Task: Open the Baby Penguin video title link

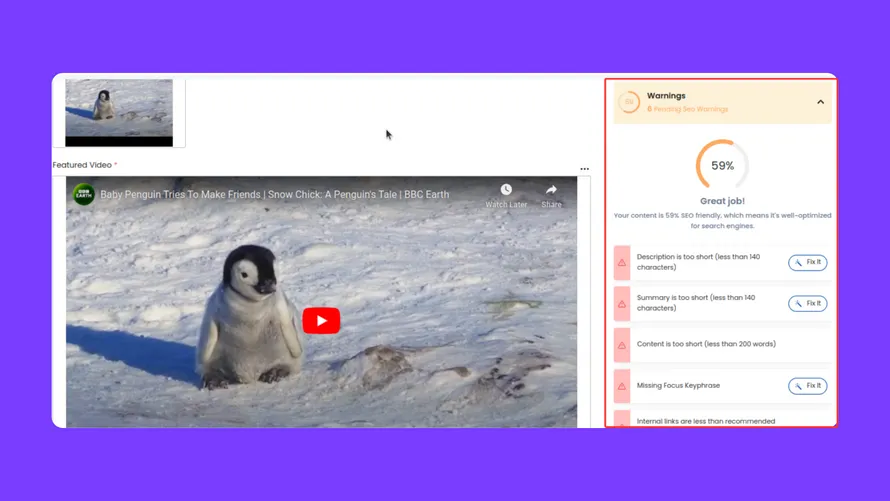Action: (274, 195)
